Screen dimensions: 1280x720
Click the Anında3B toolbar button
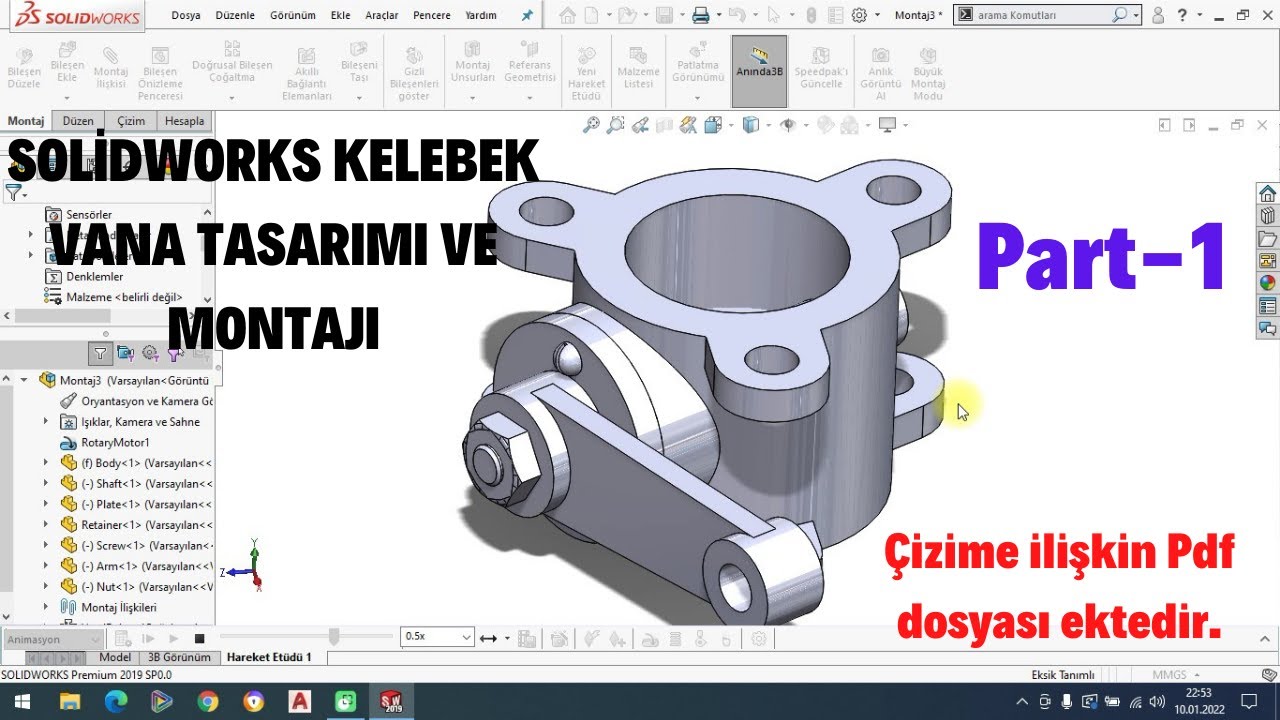click(759, 70)
